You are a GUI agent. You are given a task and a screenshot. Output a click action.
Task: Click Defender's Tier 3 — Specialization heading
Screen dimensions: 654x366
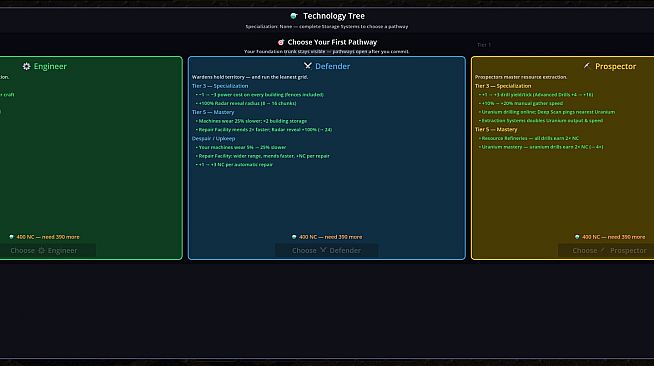(x=220, y=86)
